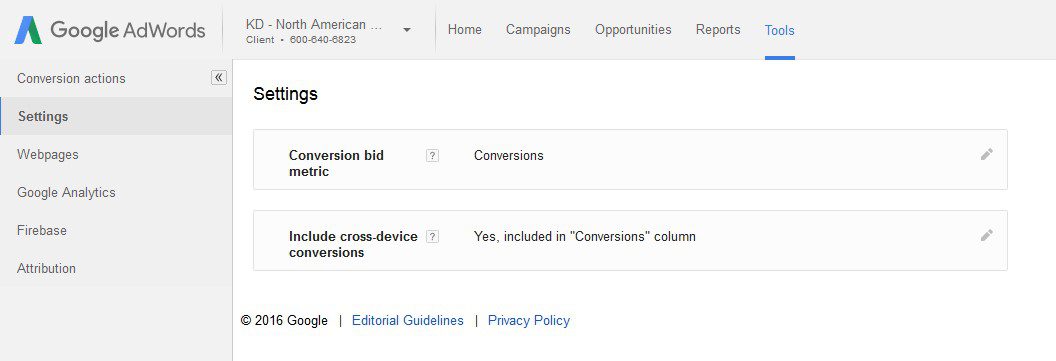Switch to the Opportunities tab

633,30
